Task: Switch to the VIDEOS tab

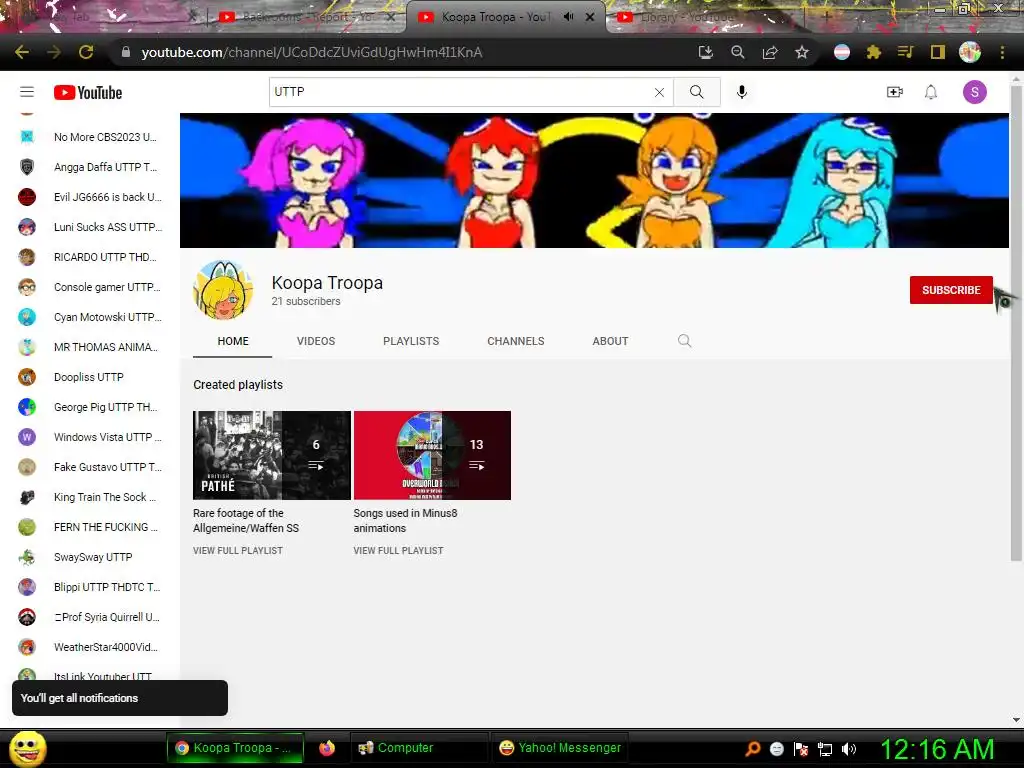Action: coord(316,341)
